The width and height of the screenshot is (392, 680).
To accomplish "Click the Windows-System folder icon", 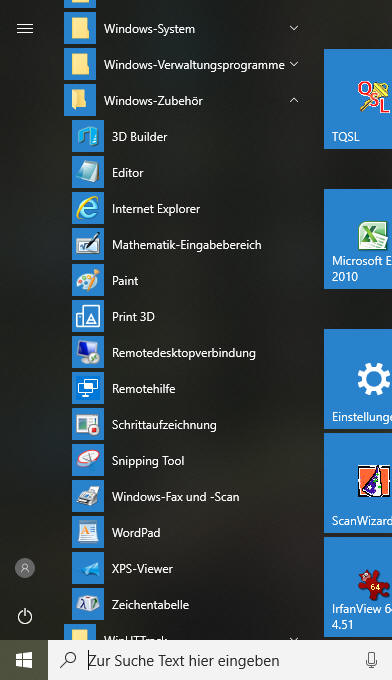I will (x=80, y=29).
